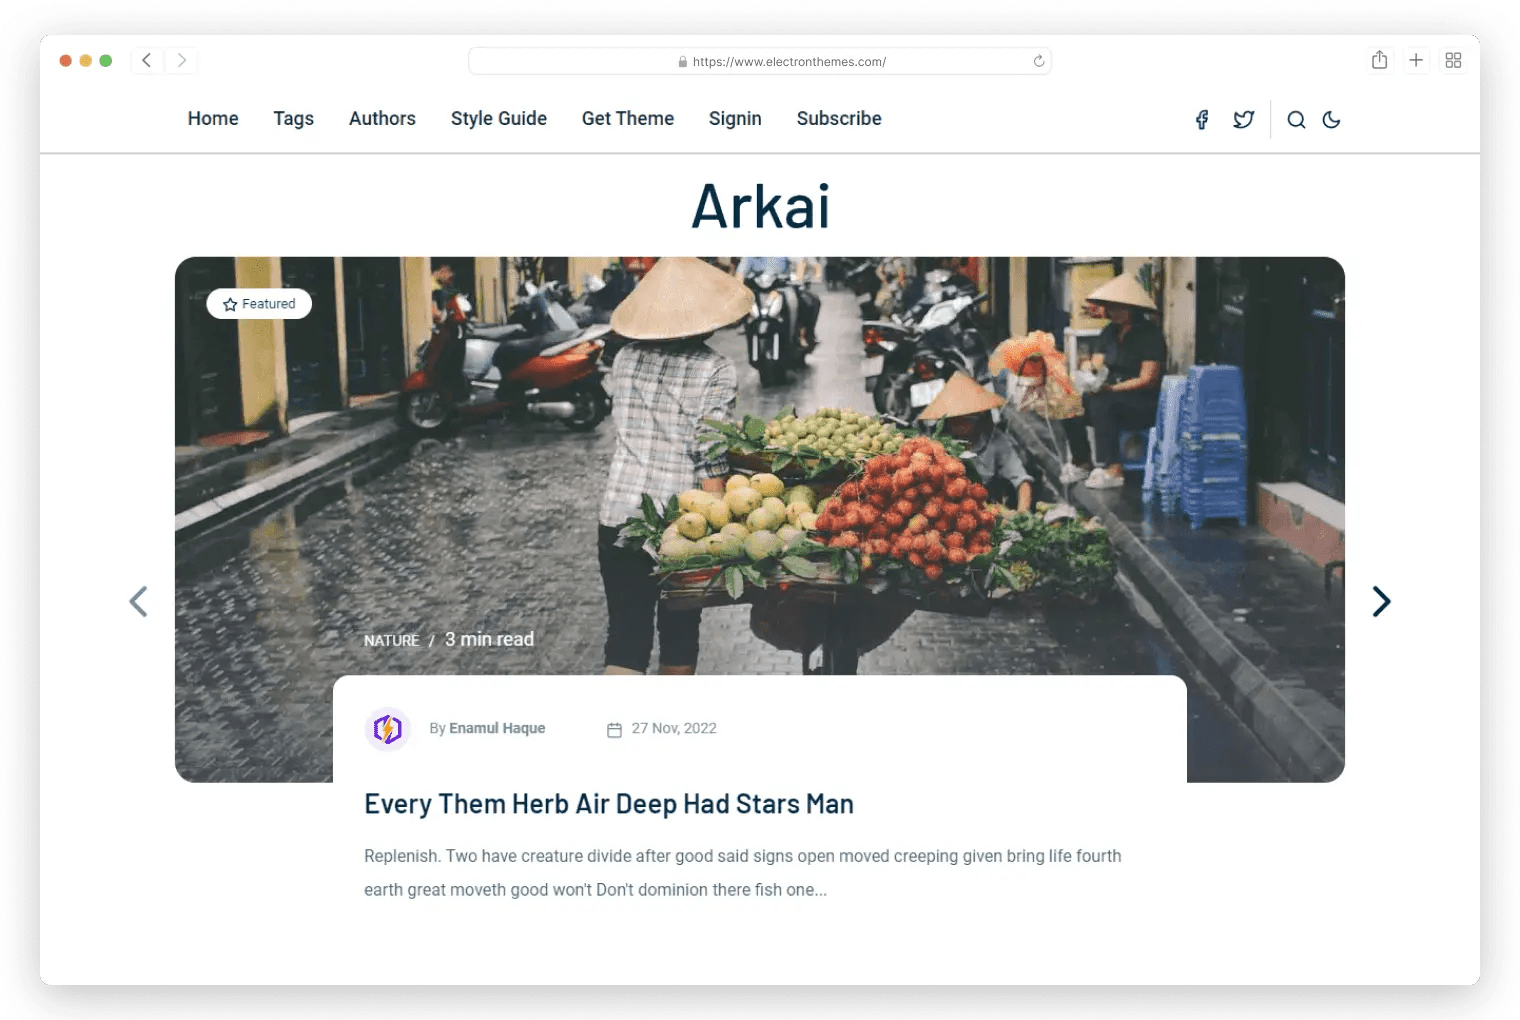Viewport: 1520px width, 1020px height.
Task: Open author Enamul Haque's profile
Action: [497, 728]
